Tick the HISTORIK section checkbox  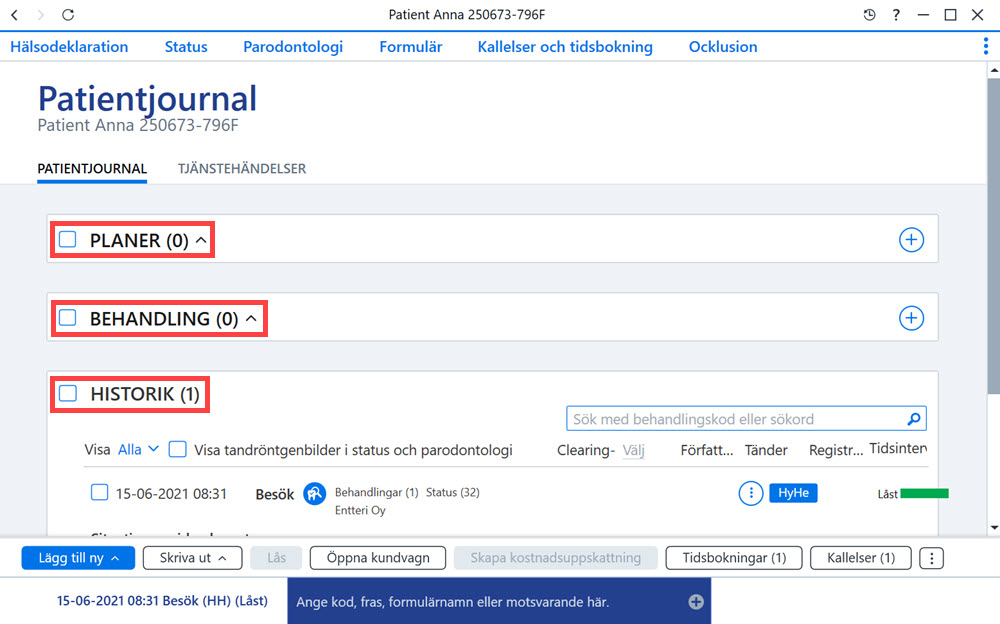(68, 393)
